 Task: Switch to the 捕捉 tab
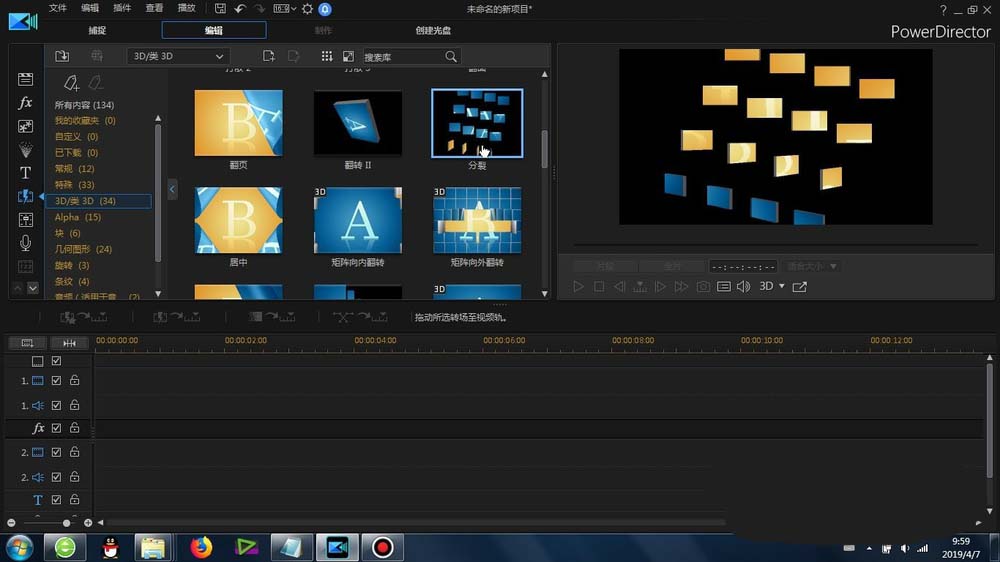pos(97,30)
